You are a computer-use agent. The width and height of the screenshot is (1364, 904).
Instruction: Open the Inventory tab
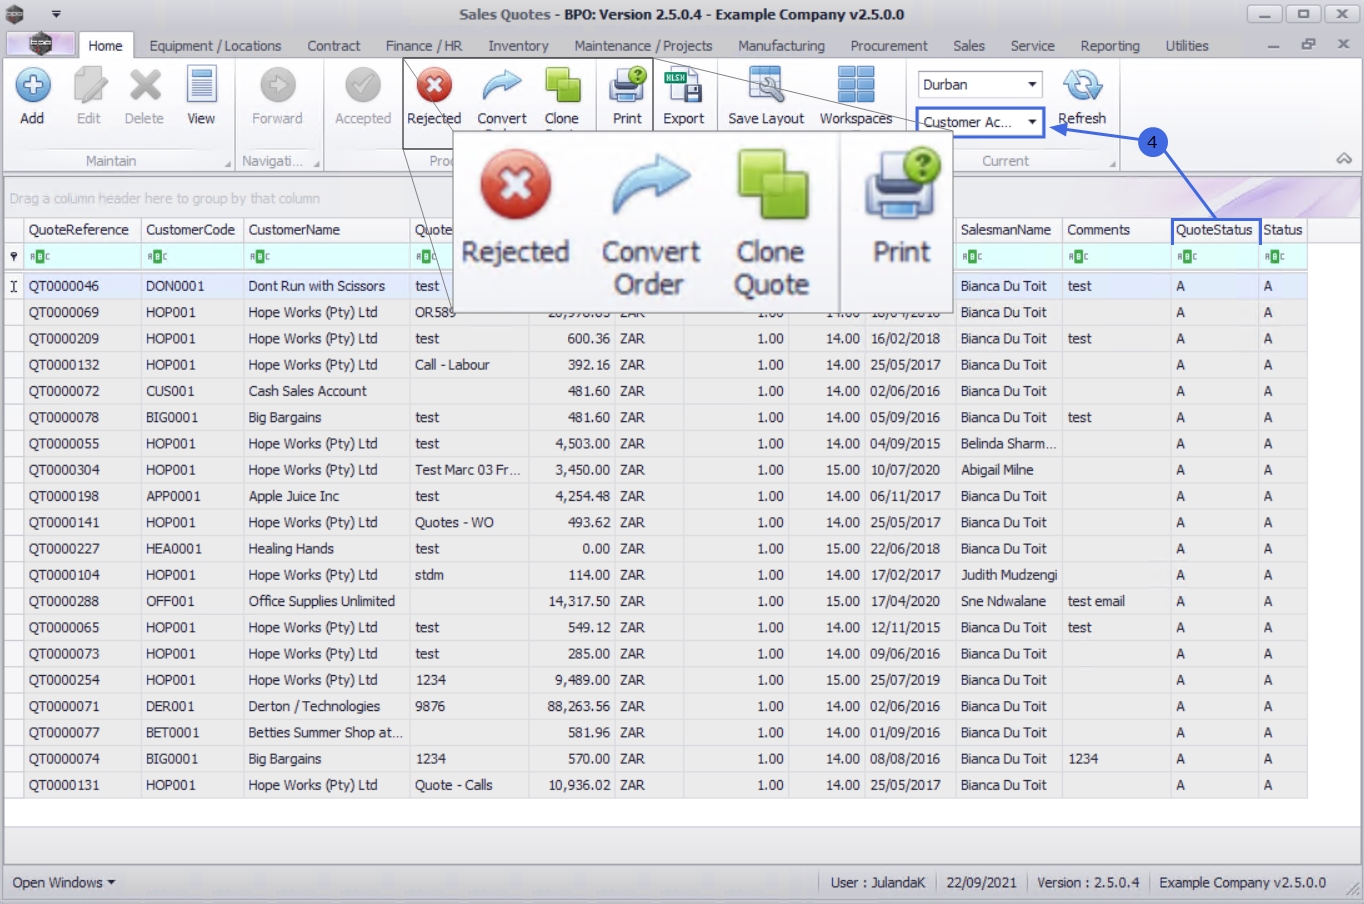[518, 46]
